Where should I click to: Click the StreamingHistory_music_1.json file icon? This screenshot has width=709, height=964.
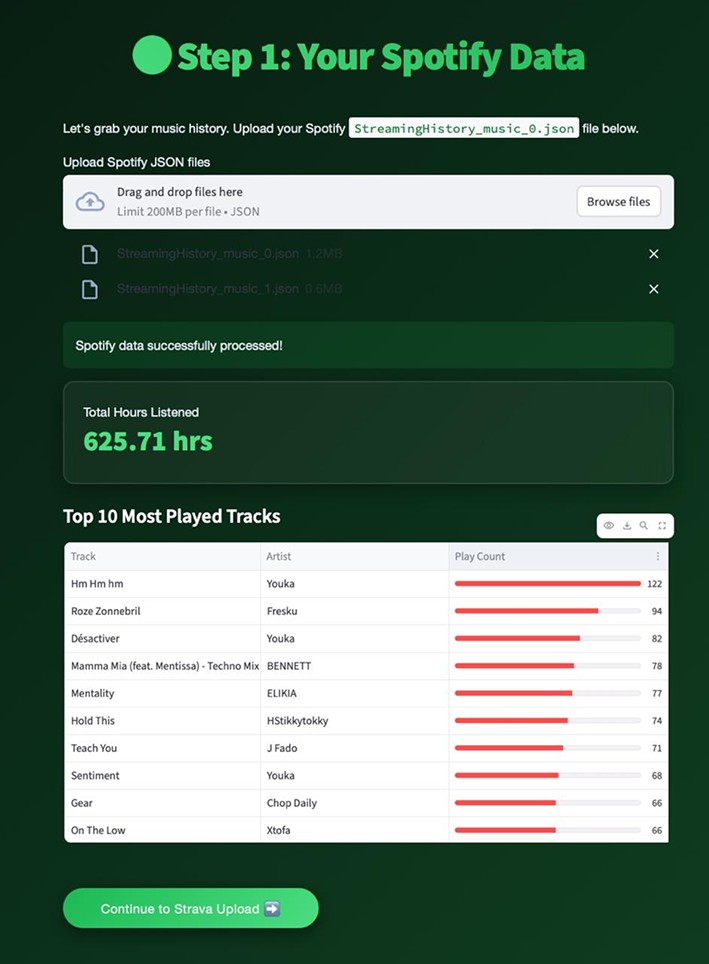(90, 289)
